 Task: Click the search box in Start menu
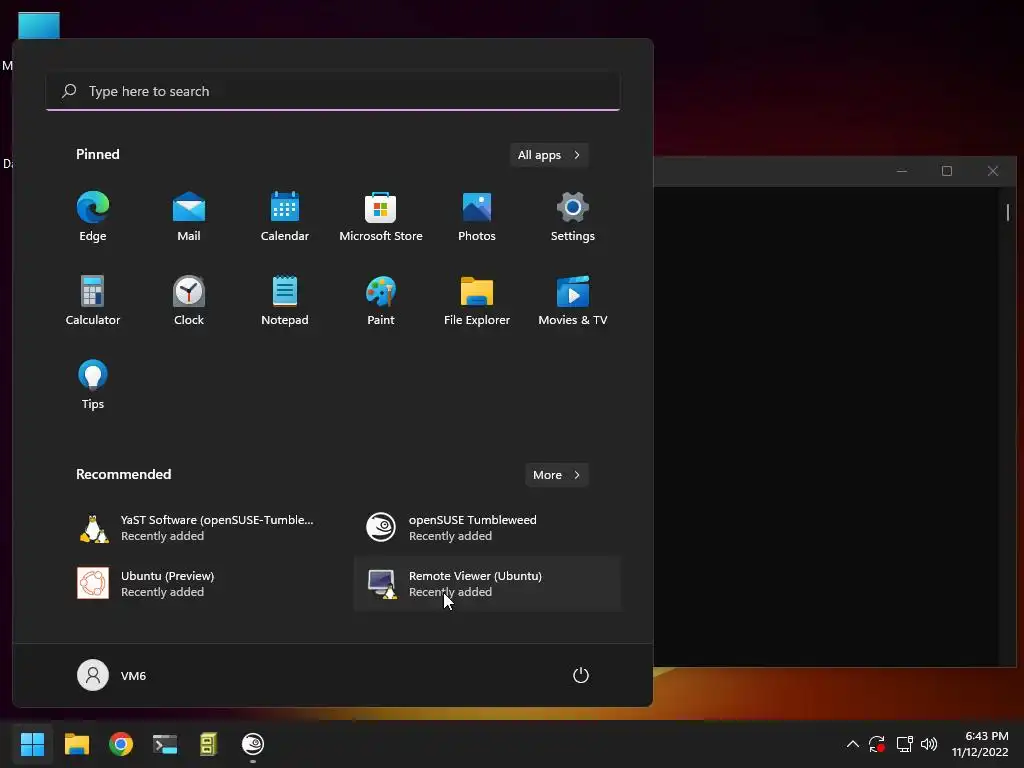333,91
